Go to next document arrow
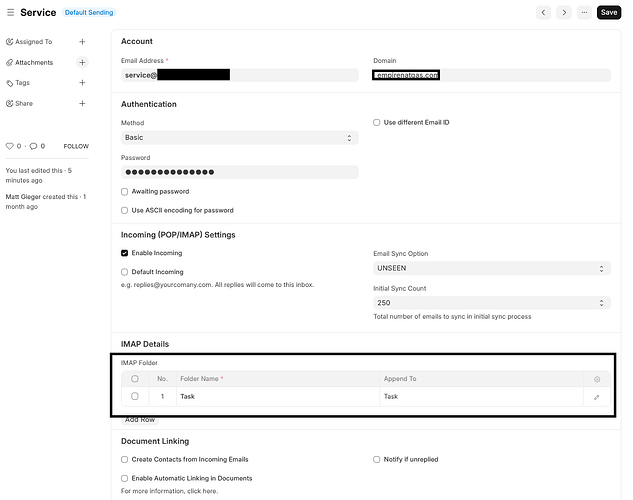633x500 pixels. coord(564,13)
